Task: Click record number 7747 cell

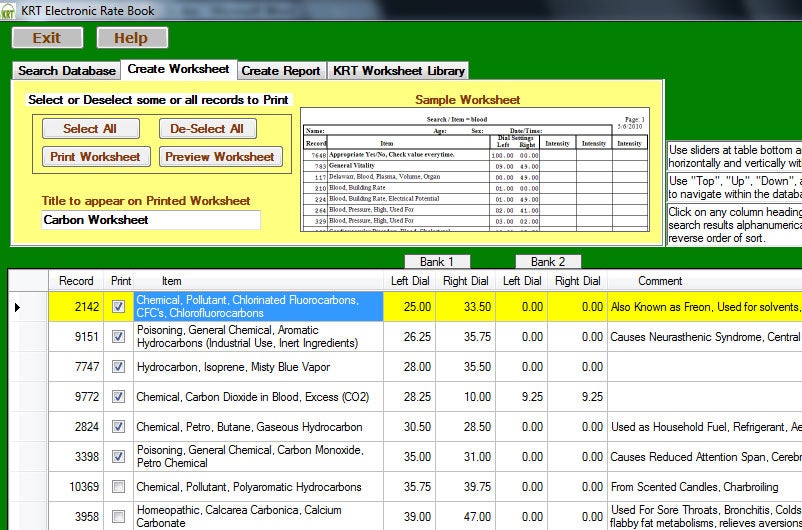Action: click(x=76, y=367)
